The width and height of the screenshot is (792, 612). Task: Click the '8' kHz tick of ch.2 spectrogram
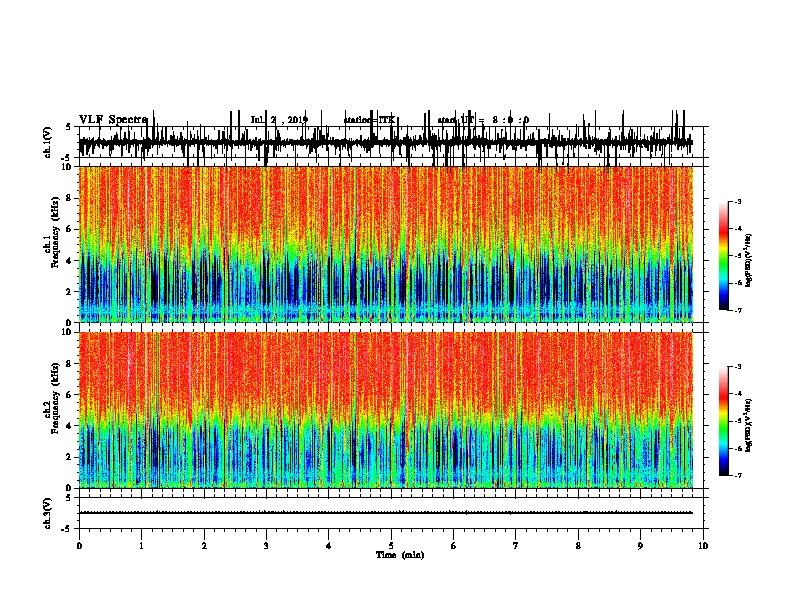[70, 364]
